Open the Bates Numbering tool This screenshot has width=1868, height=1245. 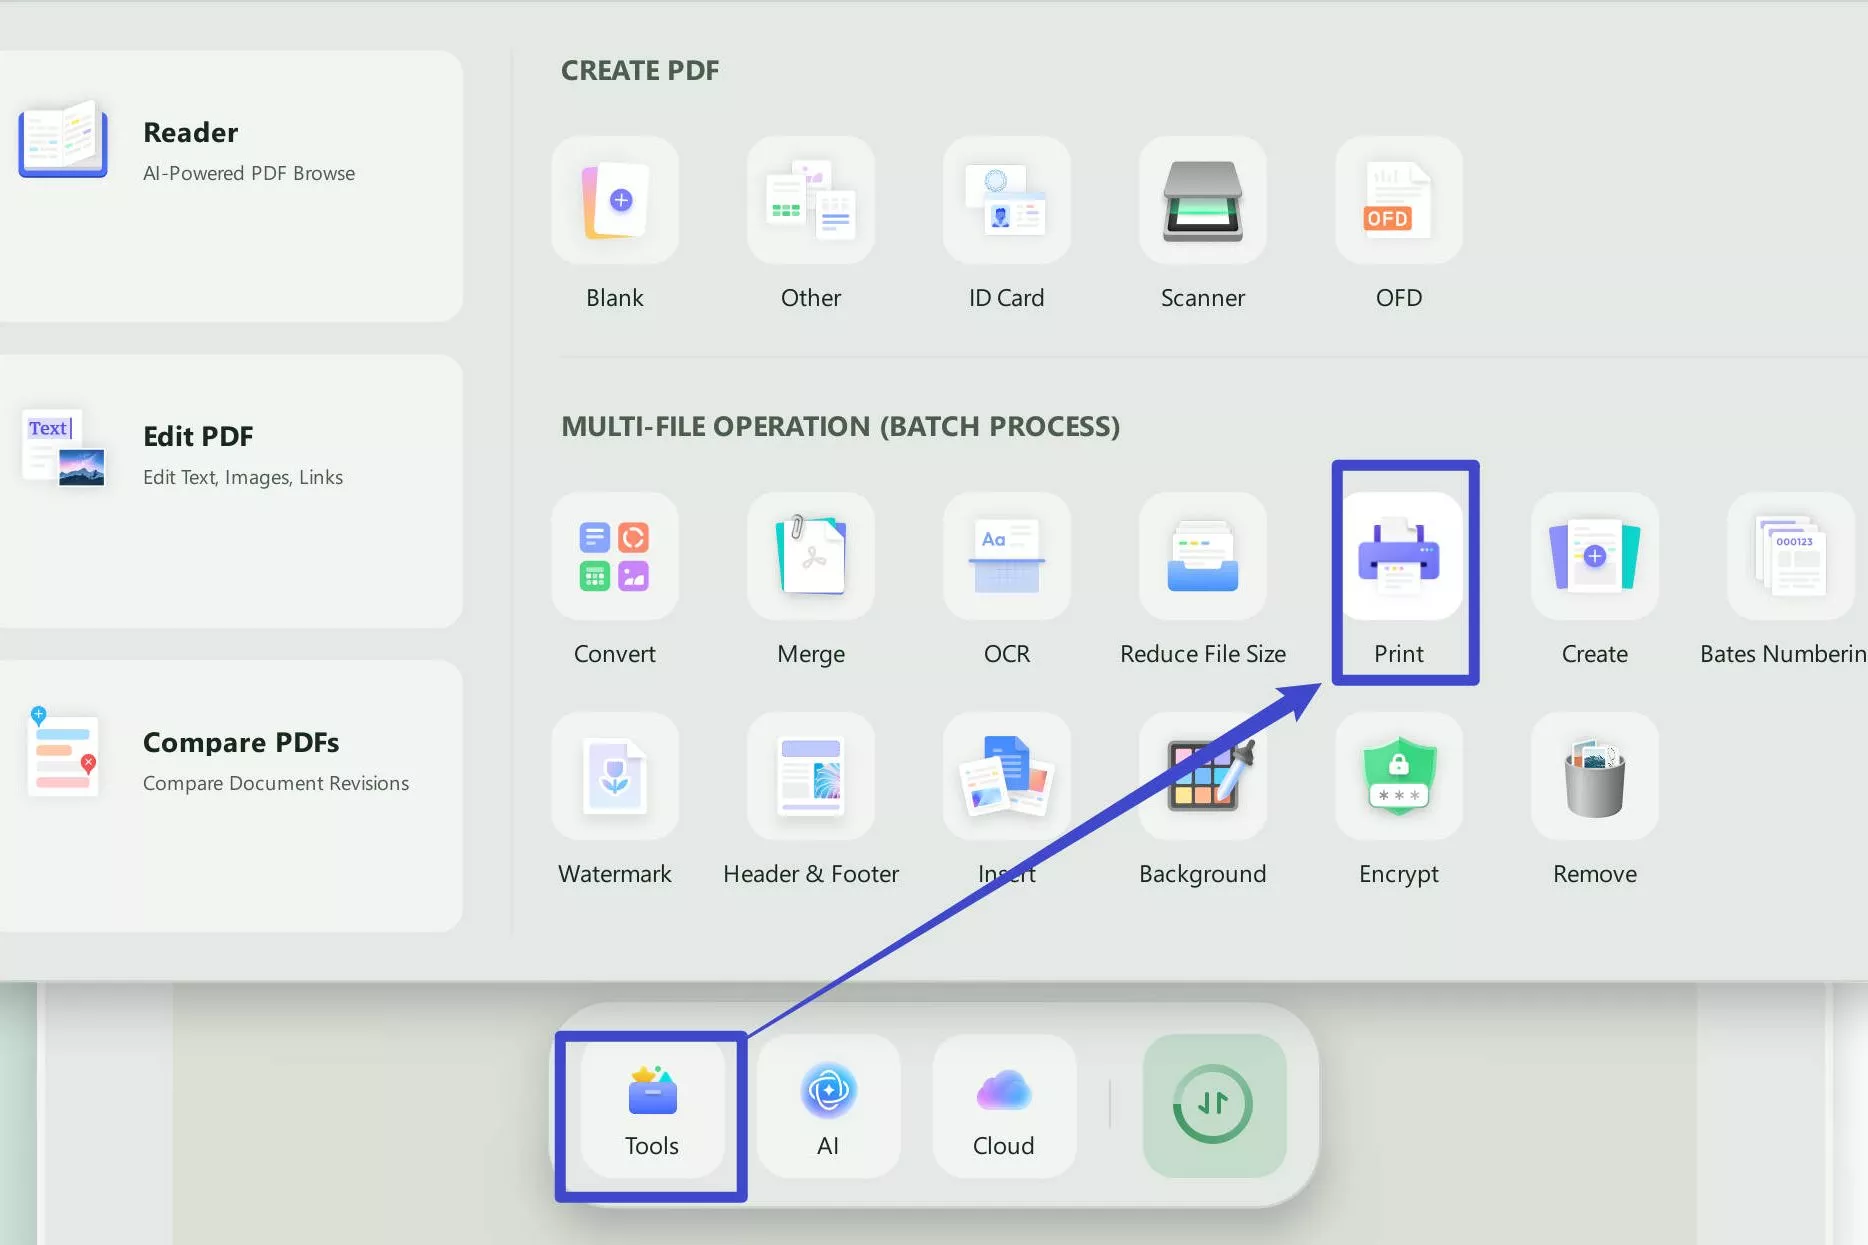click(x=1791, y=556)
